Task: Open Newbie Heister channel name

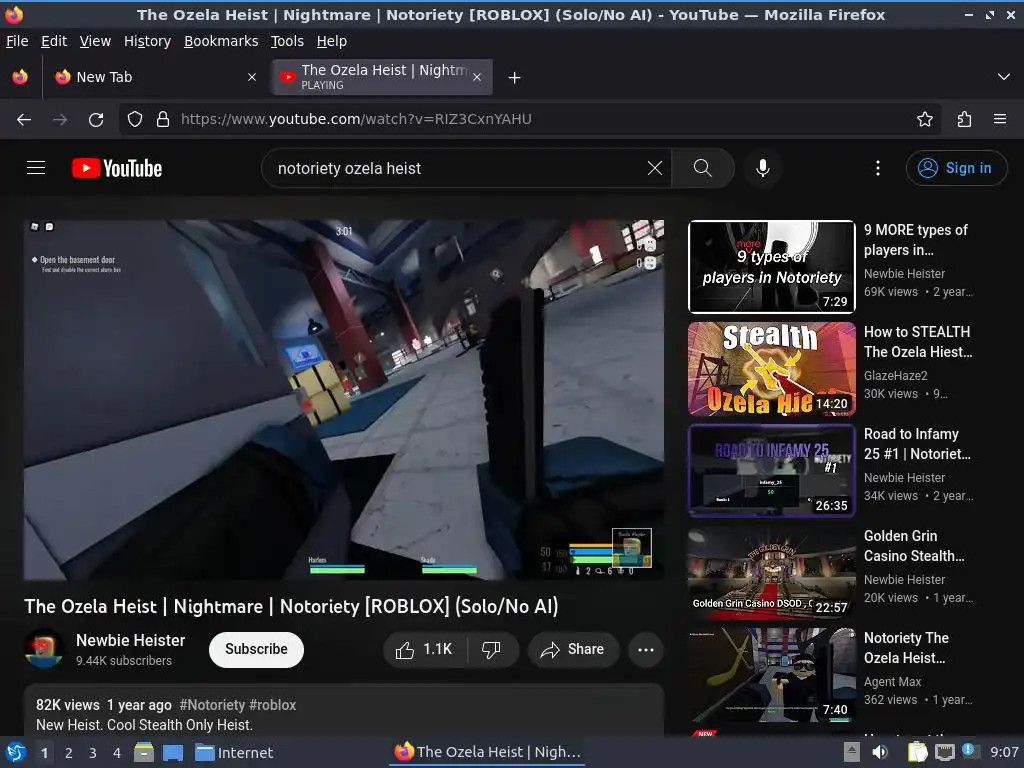Action: coord(131,640)
